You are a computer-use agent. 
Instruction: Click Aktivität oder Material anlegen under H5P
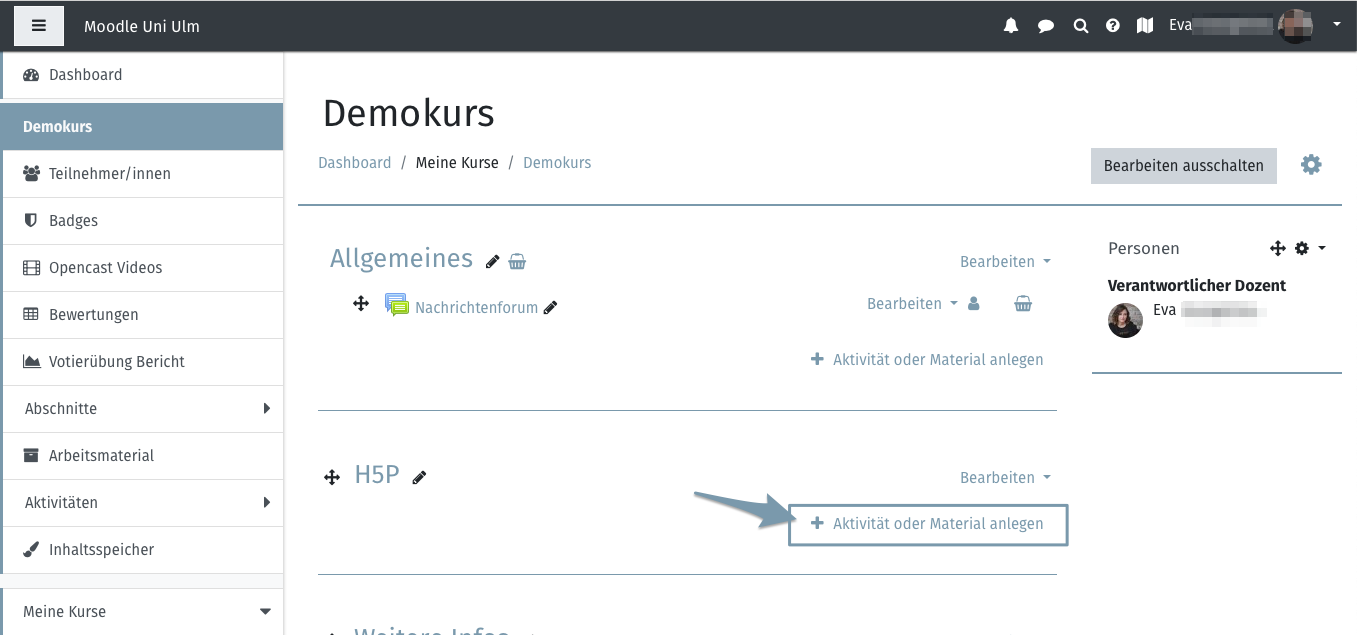pos(928,524)
